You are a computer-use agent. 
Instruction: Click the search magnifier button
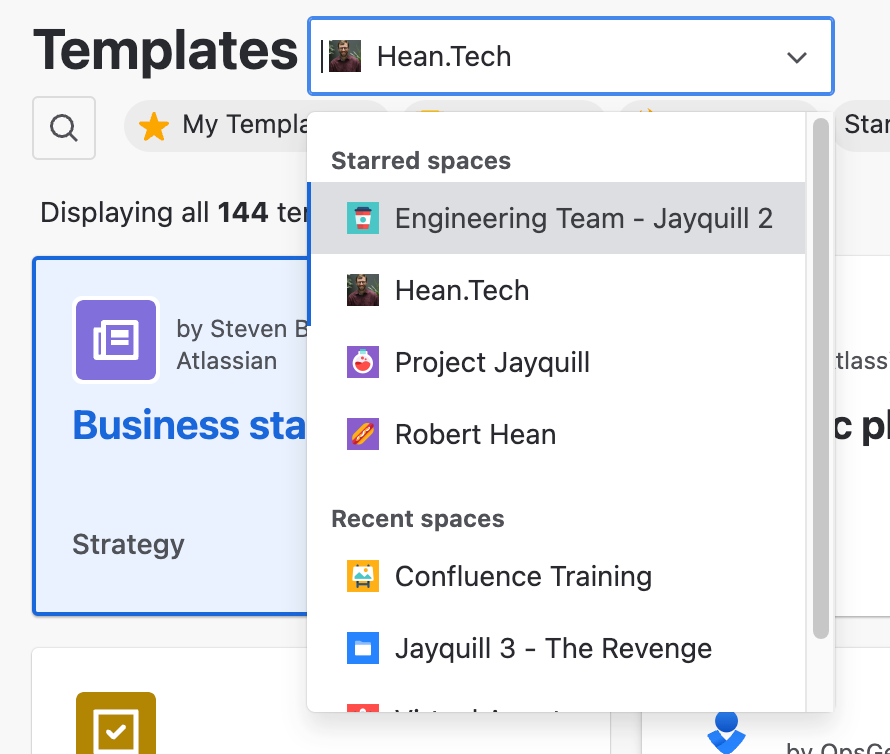coord(64,128)
